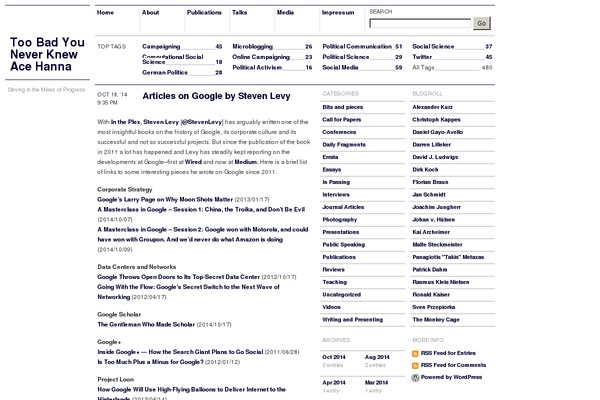Select the Political Communication tag
Image resolution: width=600 pixels, height=400 pixels.
click(357, 46)
